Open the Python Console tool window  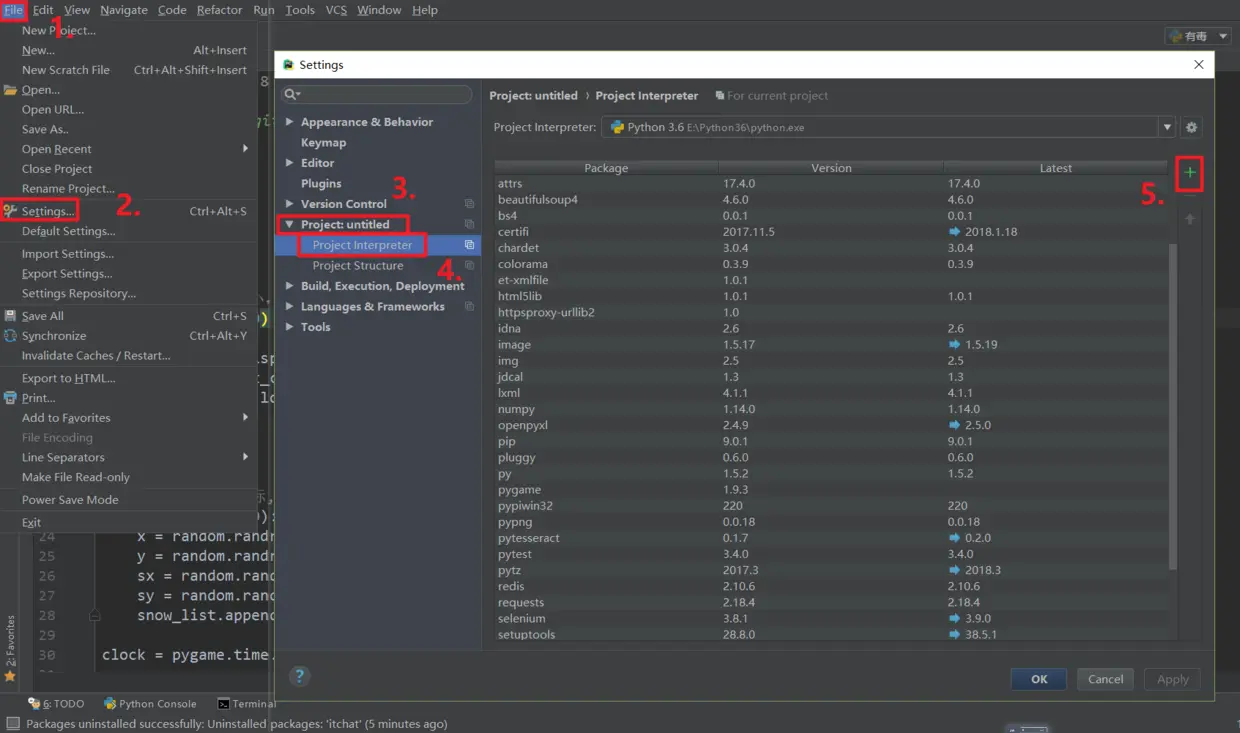[150, 704]
